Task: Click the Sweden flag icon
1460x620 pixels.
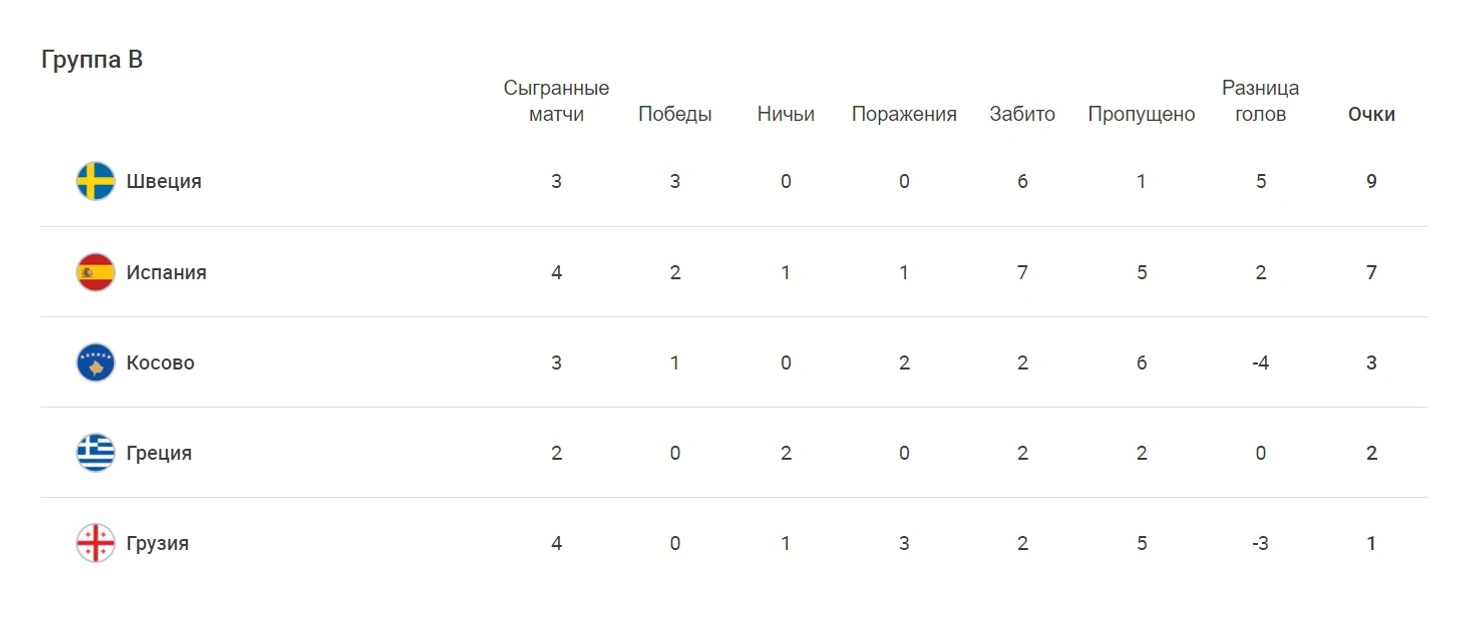Action: click(x=96, y=181)
